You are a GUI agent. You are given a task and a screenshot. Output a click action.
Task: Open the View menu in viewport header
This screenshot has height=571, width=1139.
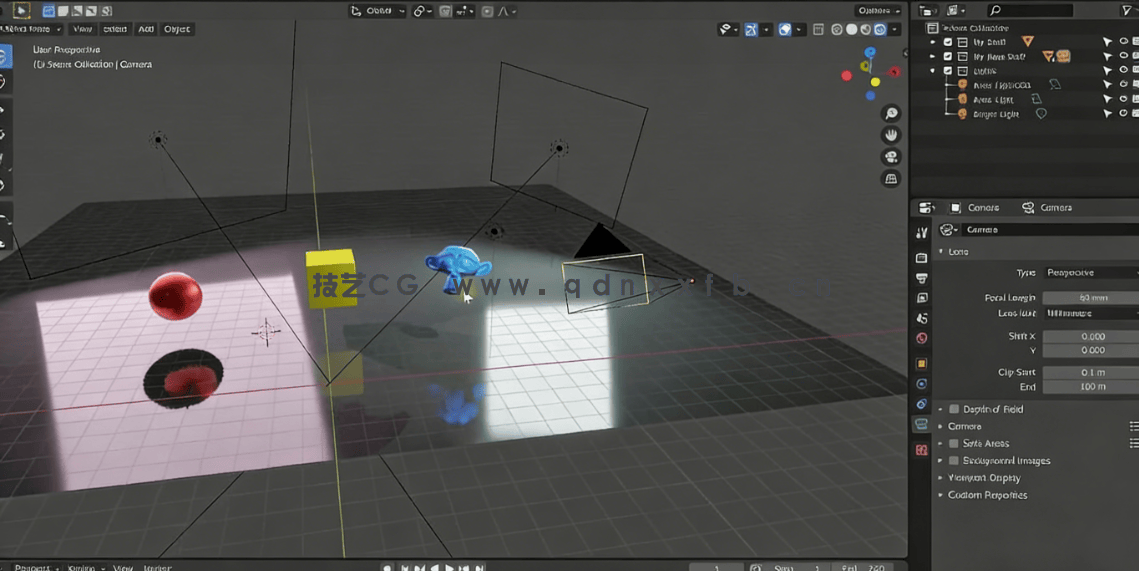coord(83,29)
